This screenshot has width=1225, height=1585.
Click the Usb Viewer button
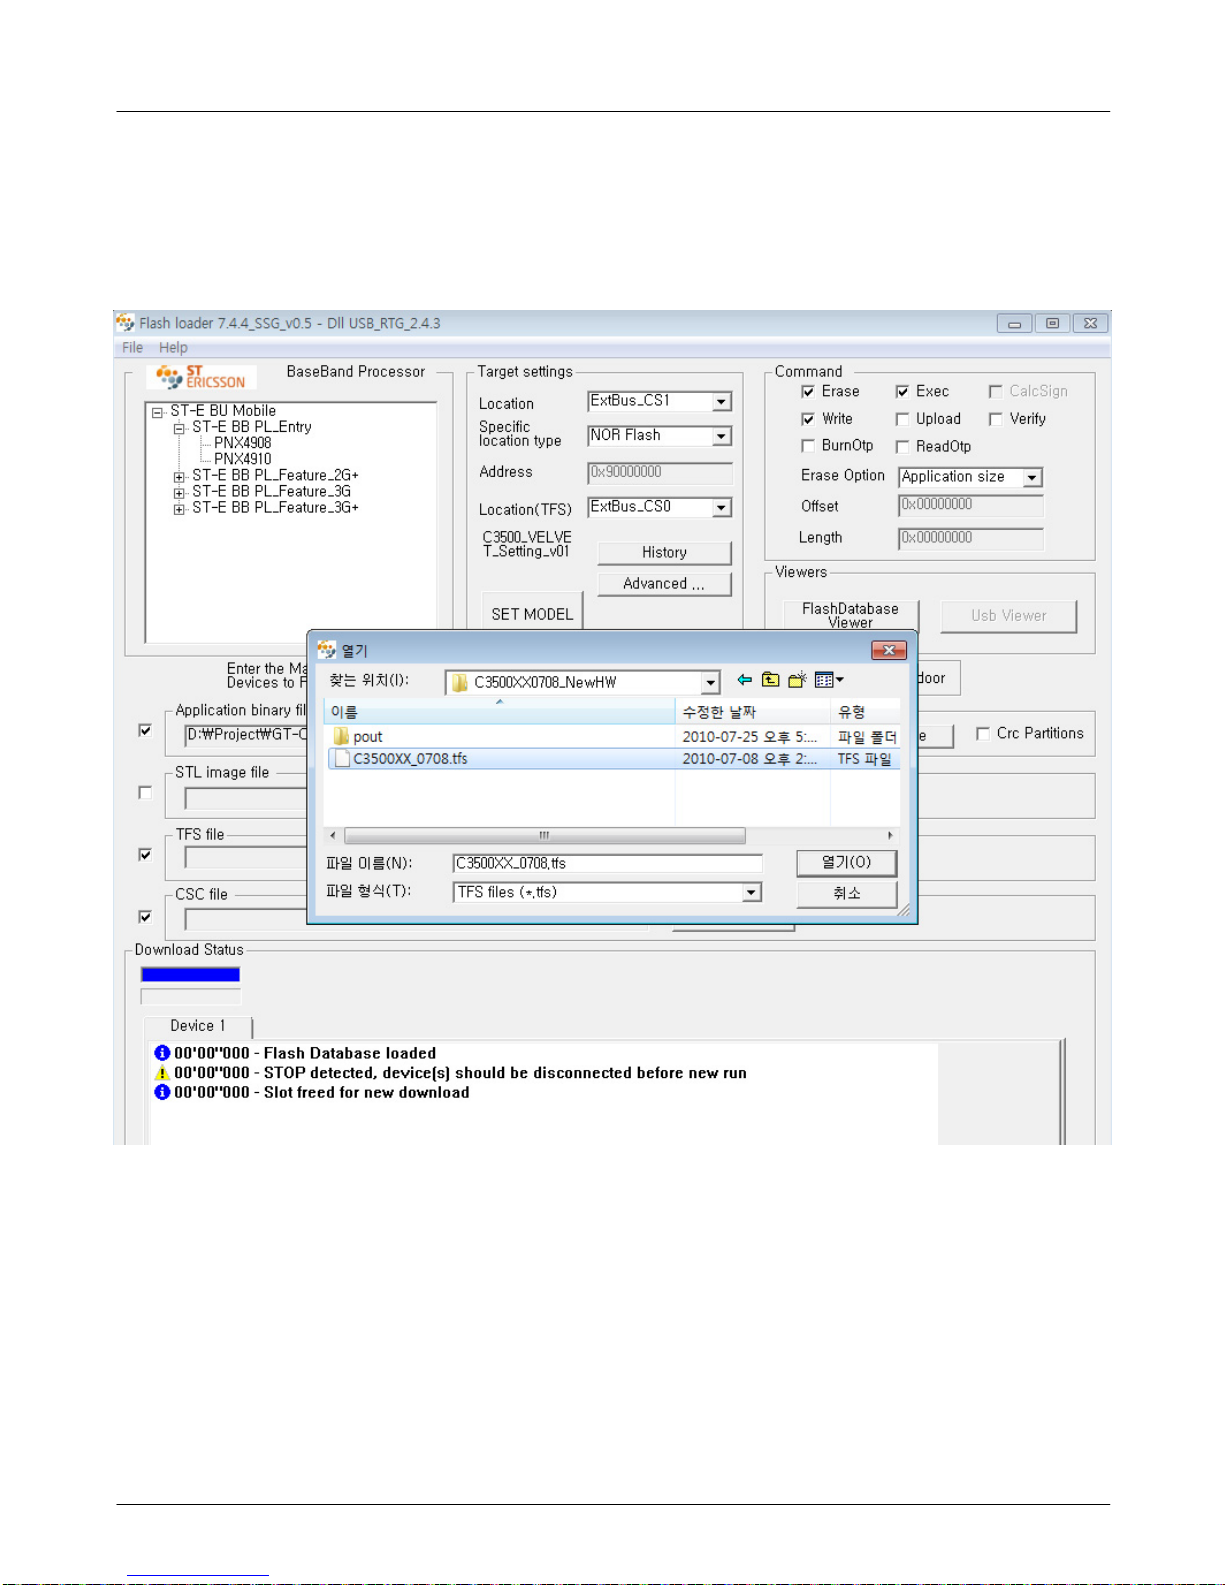pyautogui.click(x=1008, y=616)
